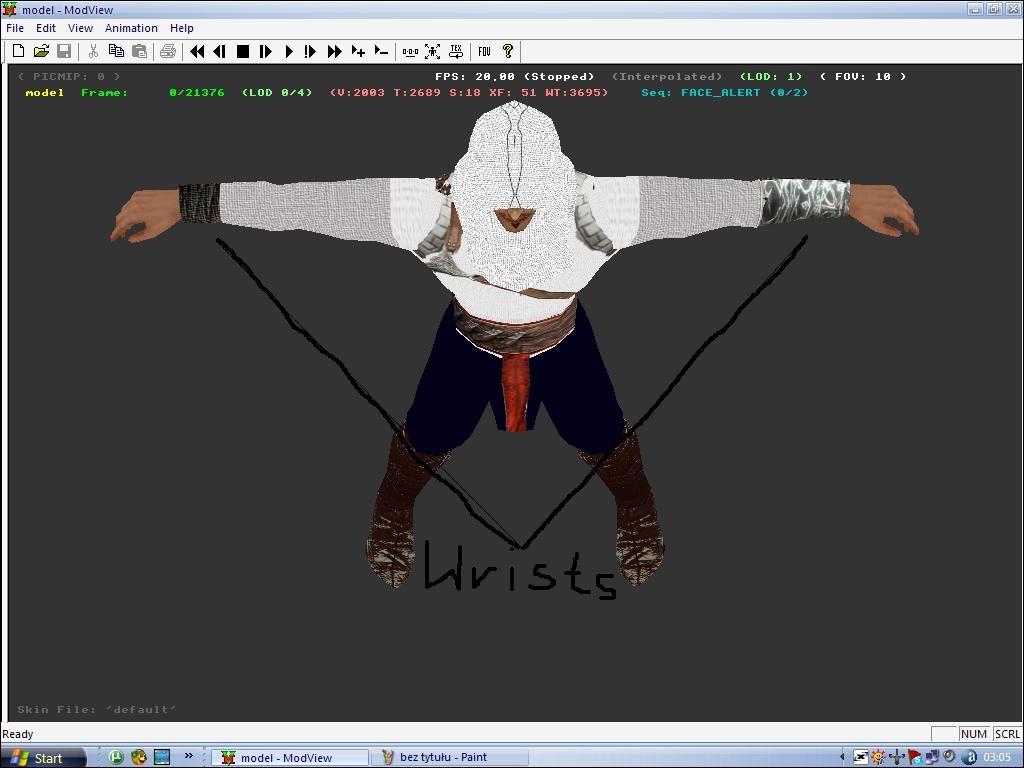Play the animation
1024x768 pixels.
(x=289, y=51)
